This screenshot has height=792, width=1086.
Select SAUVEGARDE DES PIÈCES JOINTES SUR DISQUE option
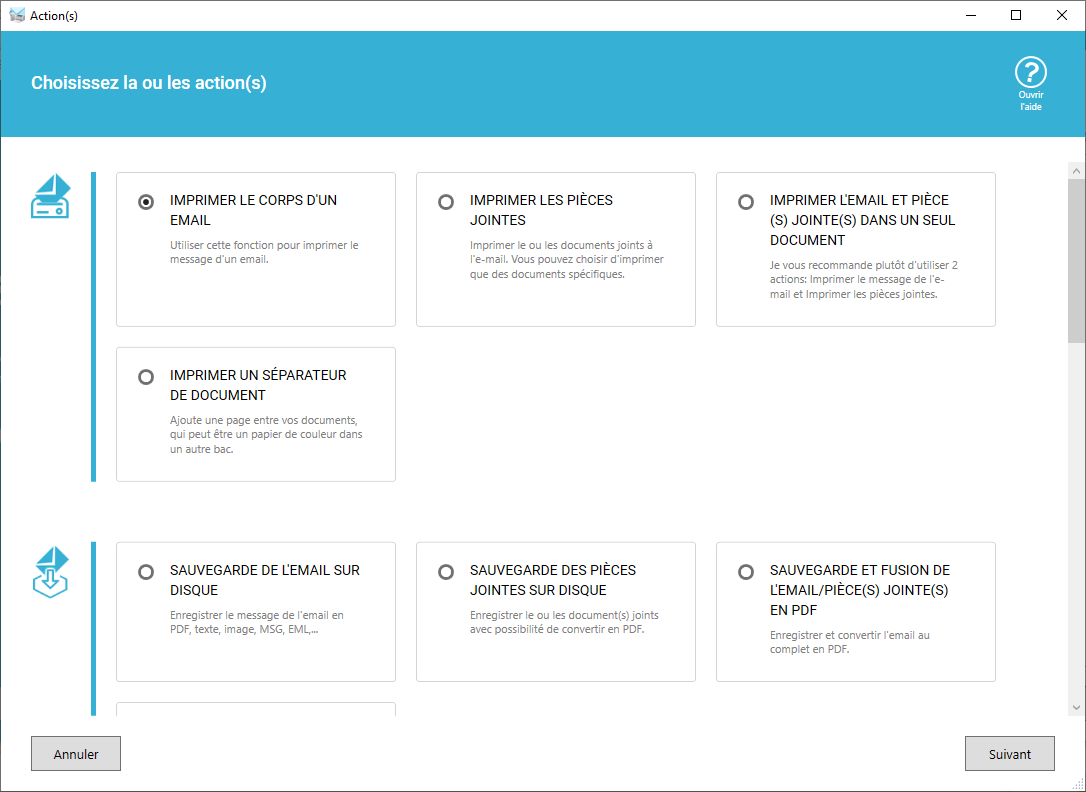pyautogui.click(x=445, y=572)
